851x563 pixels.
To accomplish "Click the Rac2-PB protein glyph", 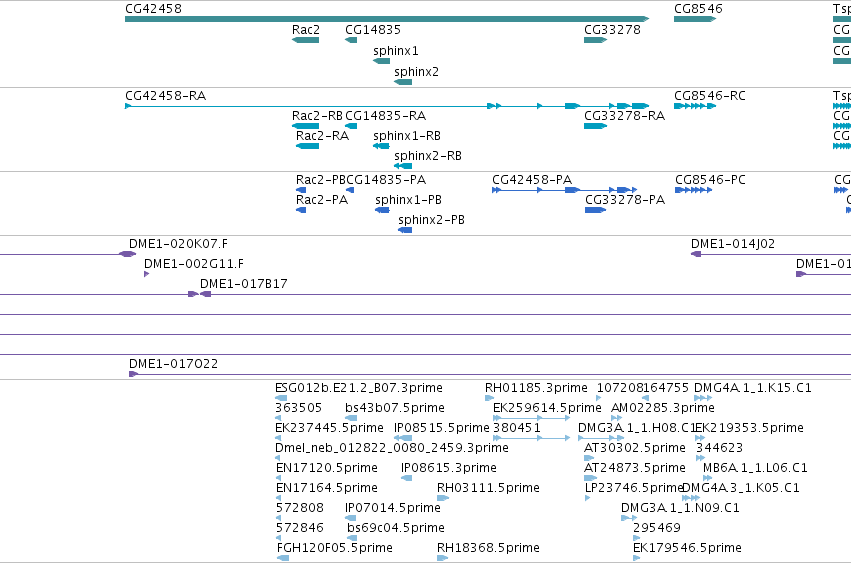I will pyautogui.click(x=301, y=190).
